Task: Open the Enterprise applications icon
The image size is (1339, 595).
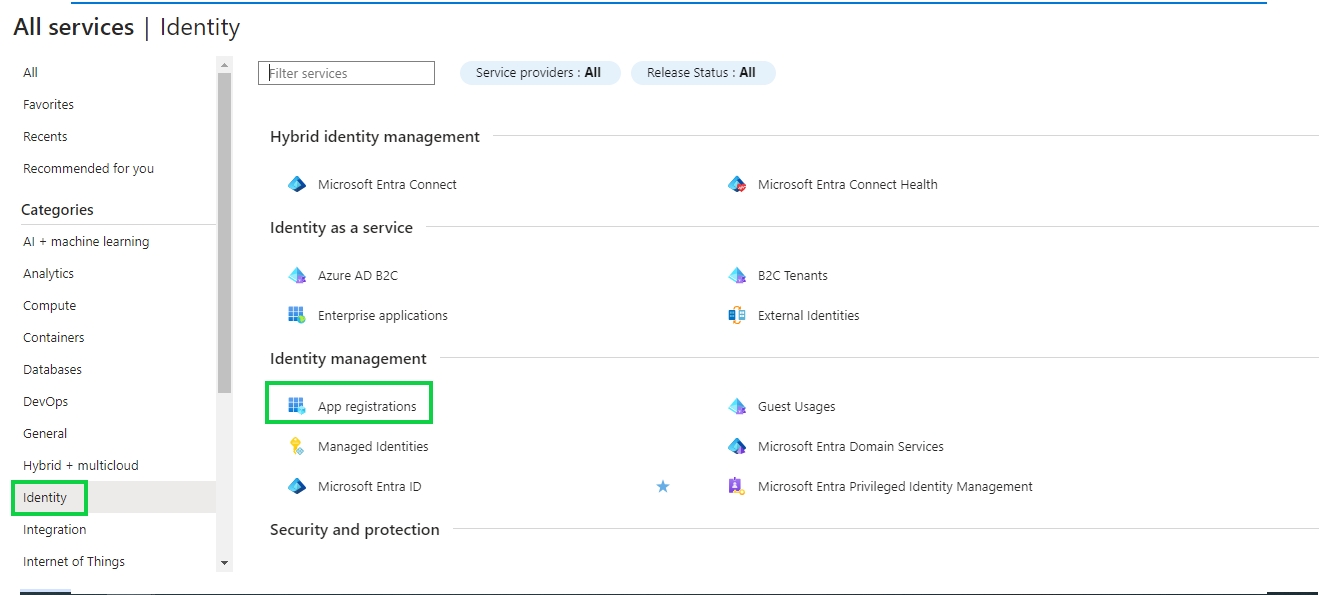Action: coord(296,315)
